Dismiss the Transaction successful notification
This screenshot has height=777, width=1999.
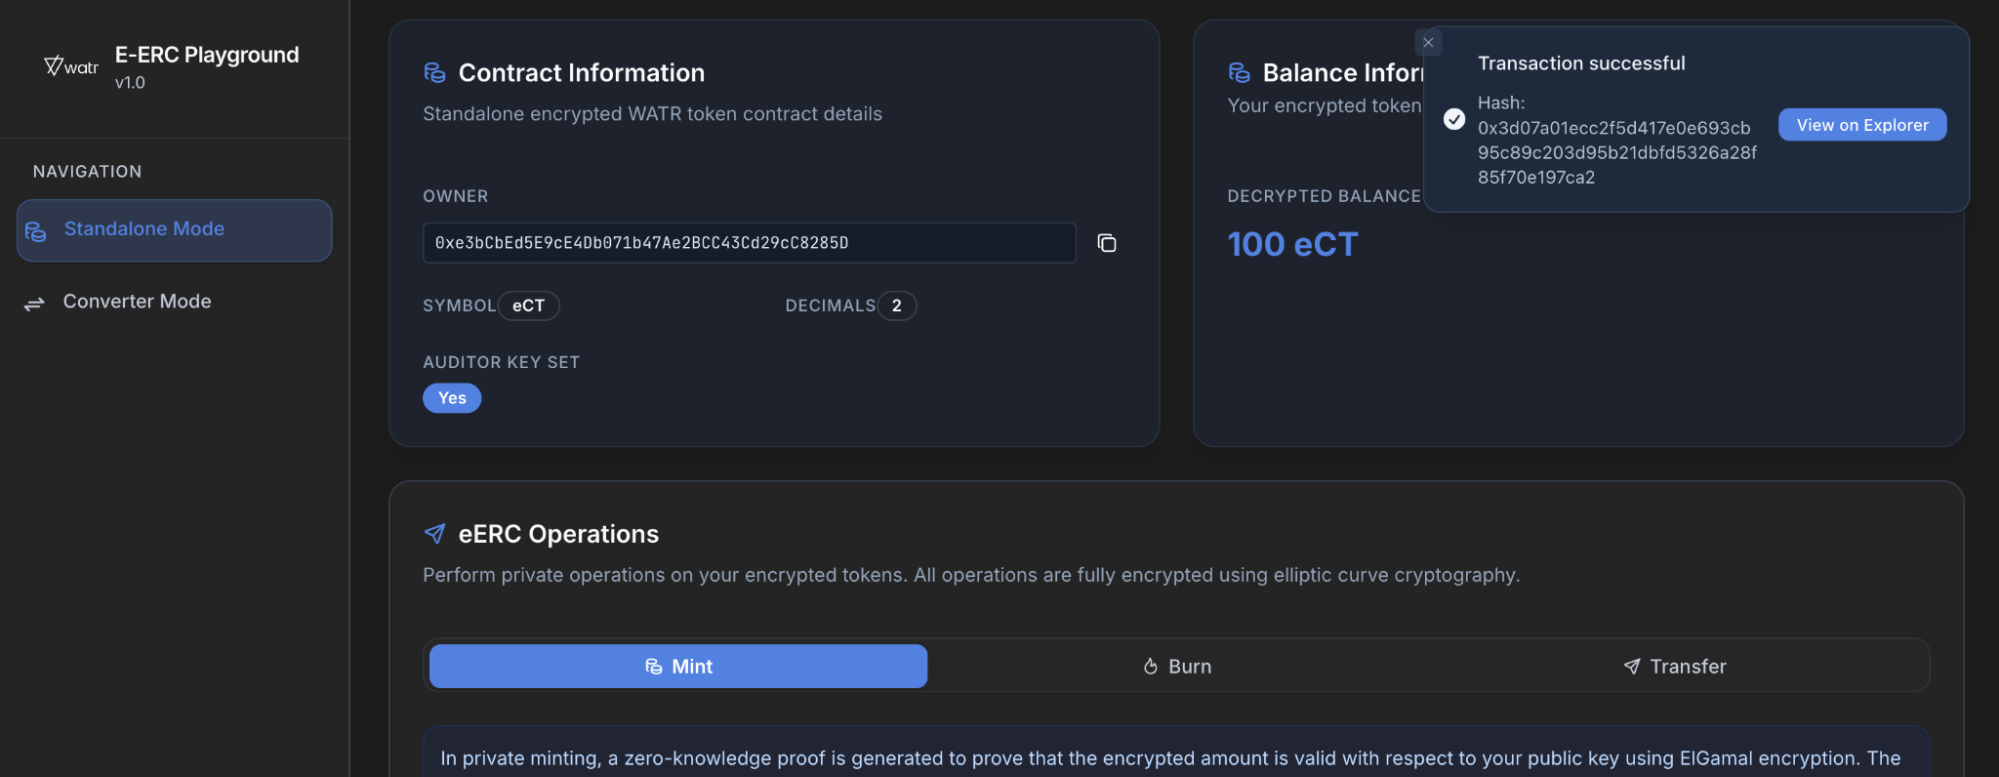pyautogui.click(x=1428, y=42)
